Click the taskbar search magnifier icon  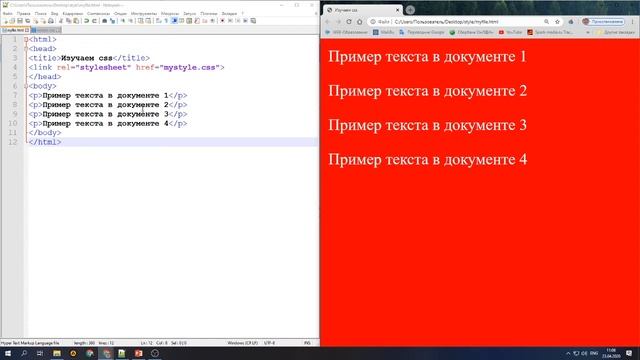pos(24,353)
